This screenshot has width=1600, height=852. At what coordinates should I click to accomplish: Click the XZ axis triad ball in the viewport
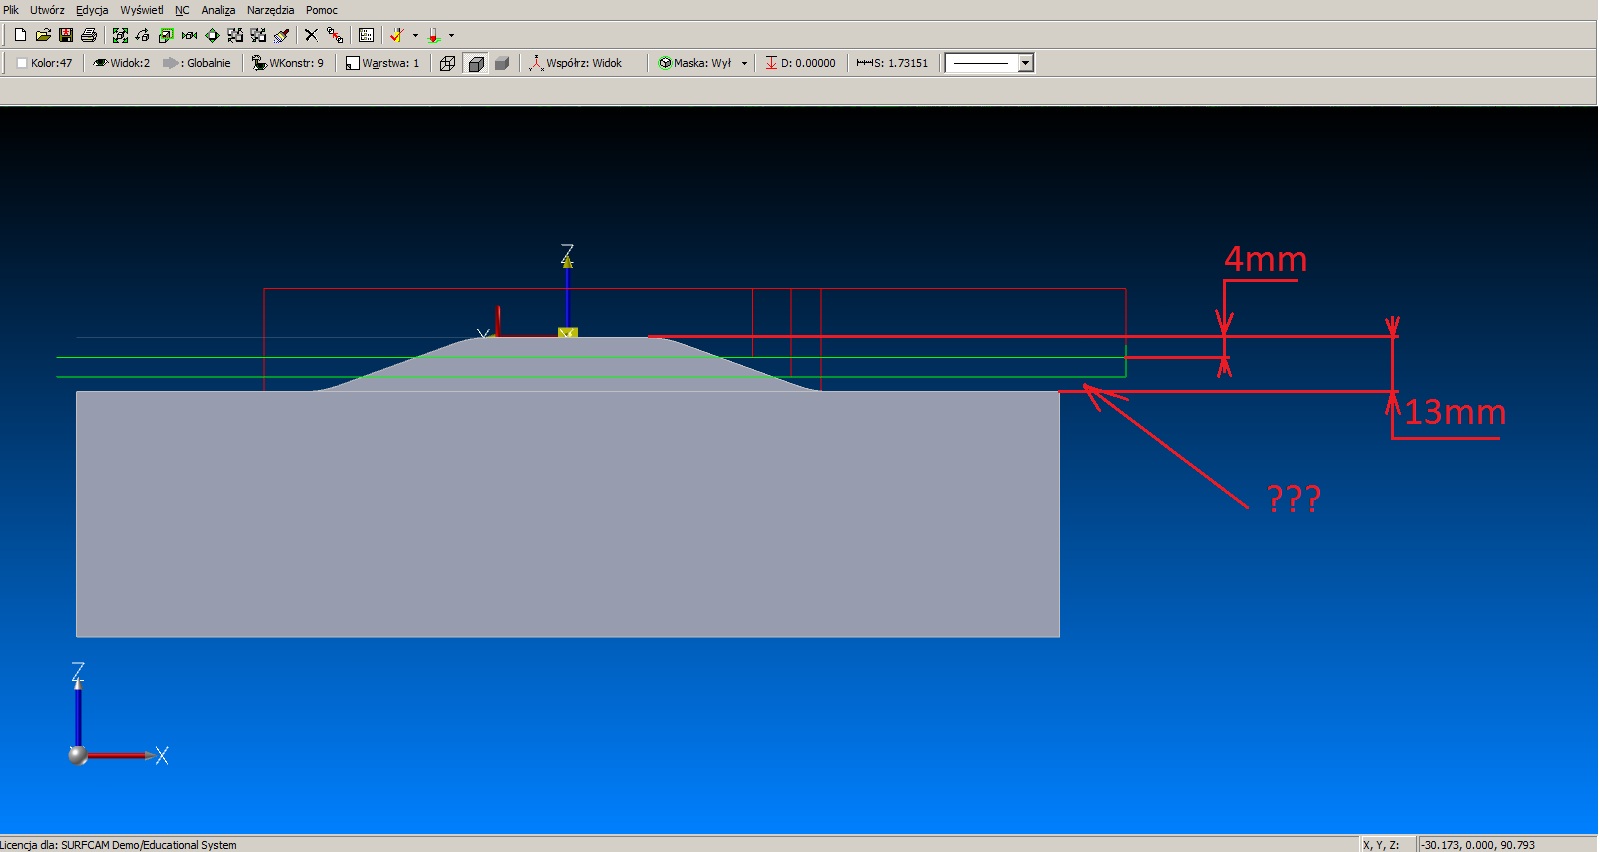coord(78,755)
